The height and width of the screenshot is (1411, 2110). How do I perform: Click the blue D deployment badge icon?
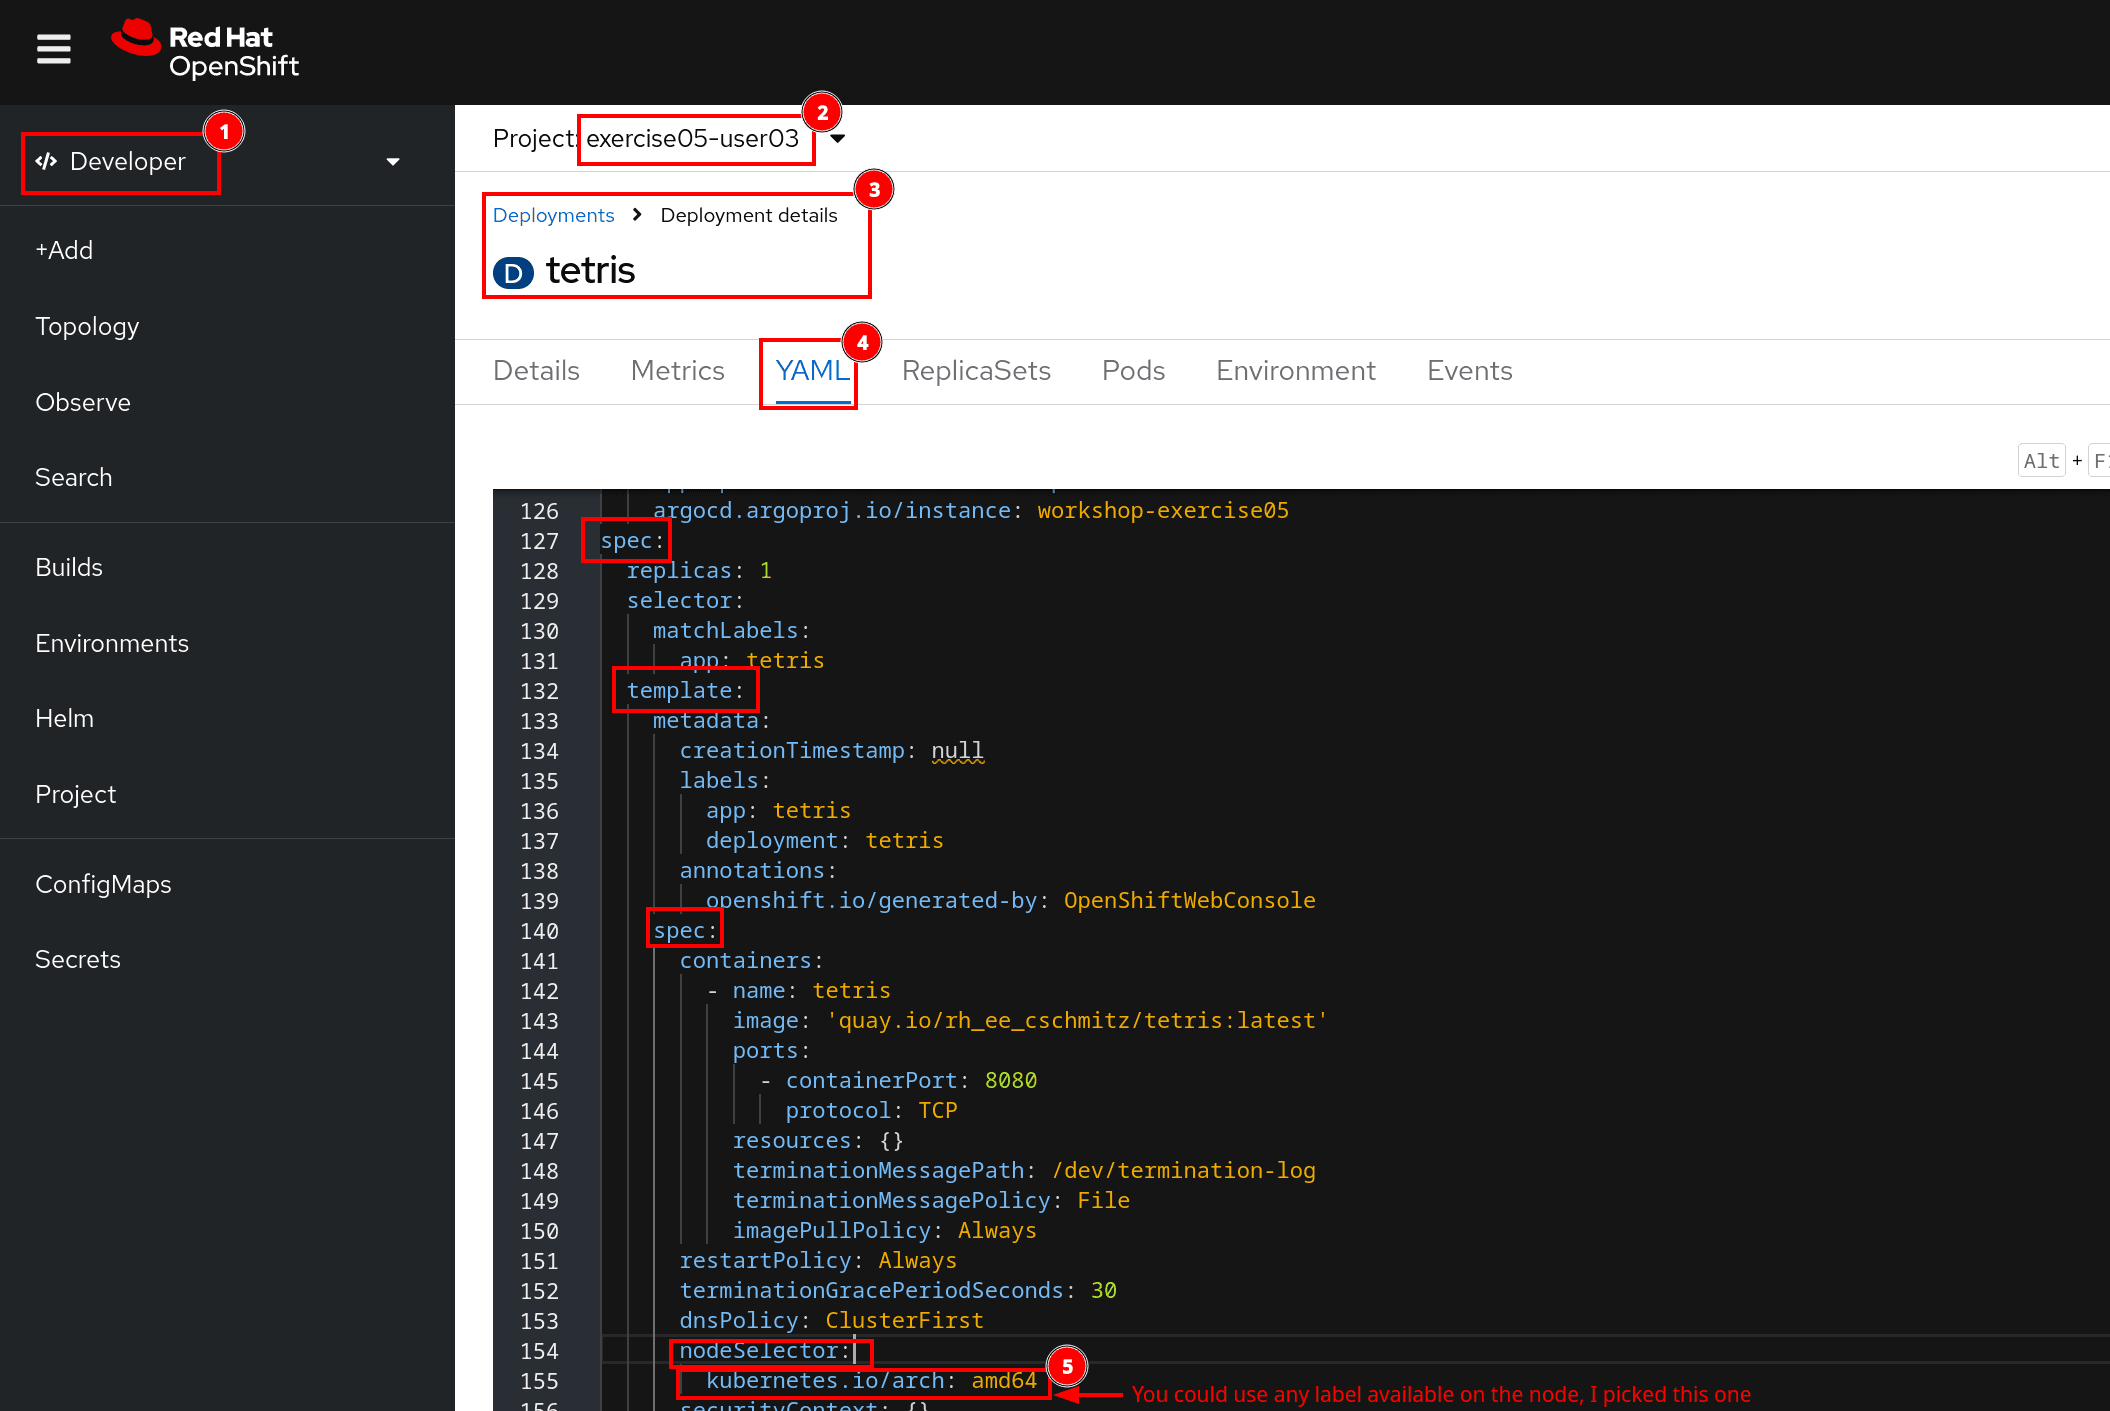tap(513, 272)
